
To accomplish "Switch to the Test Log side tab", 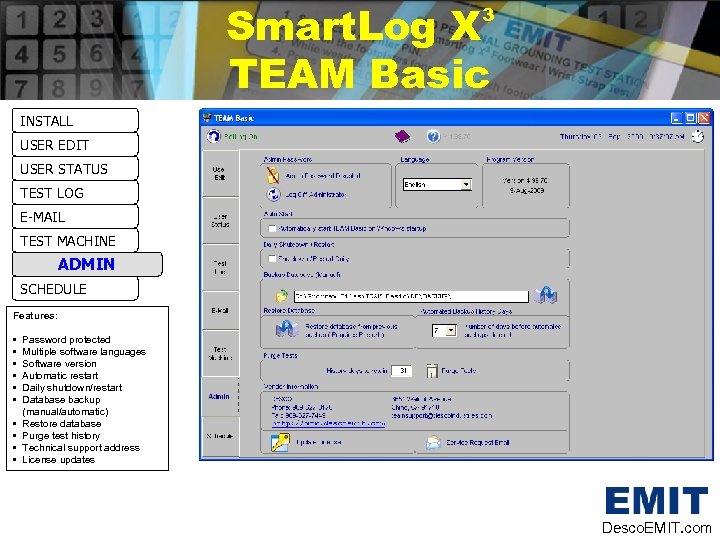I will [x=220, y=267].
